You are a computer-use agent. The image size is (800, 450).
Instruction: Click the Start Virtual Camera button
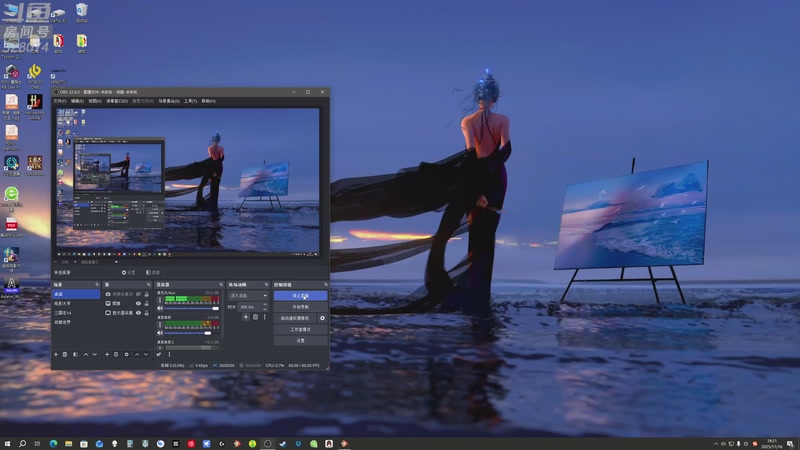pyautogui.click(x=295, y=318)
